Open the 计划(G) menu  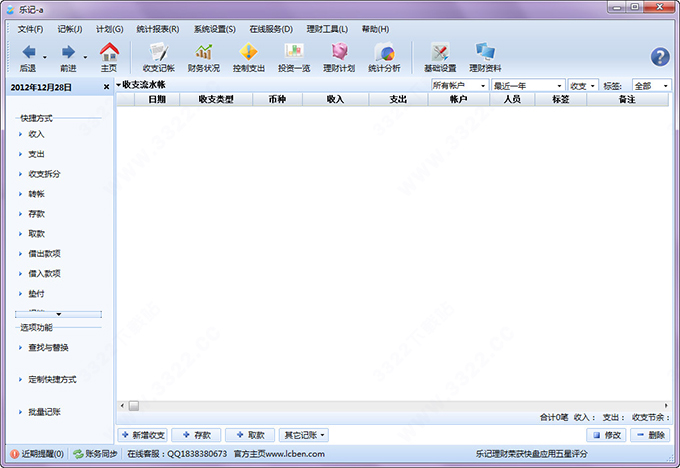coord(109,29)
